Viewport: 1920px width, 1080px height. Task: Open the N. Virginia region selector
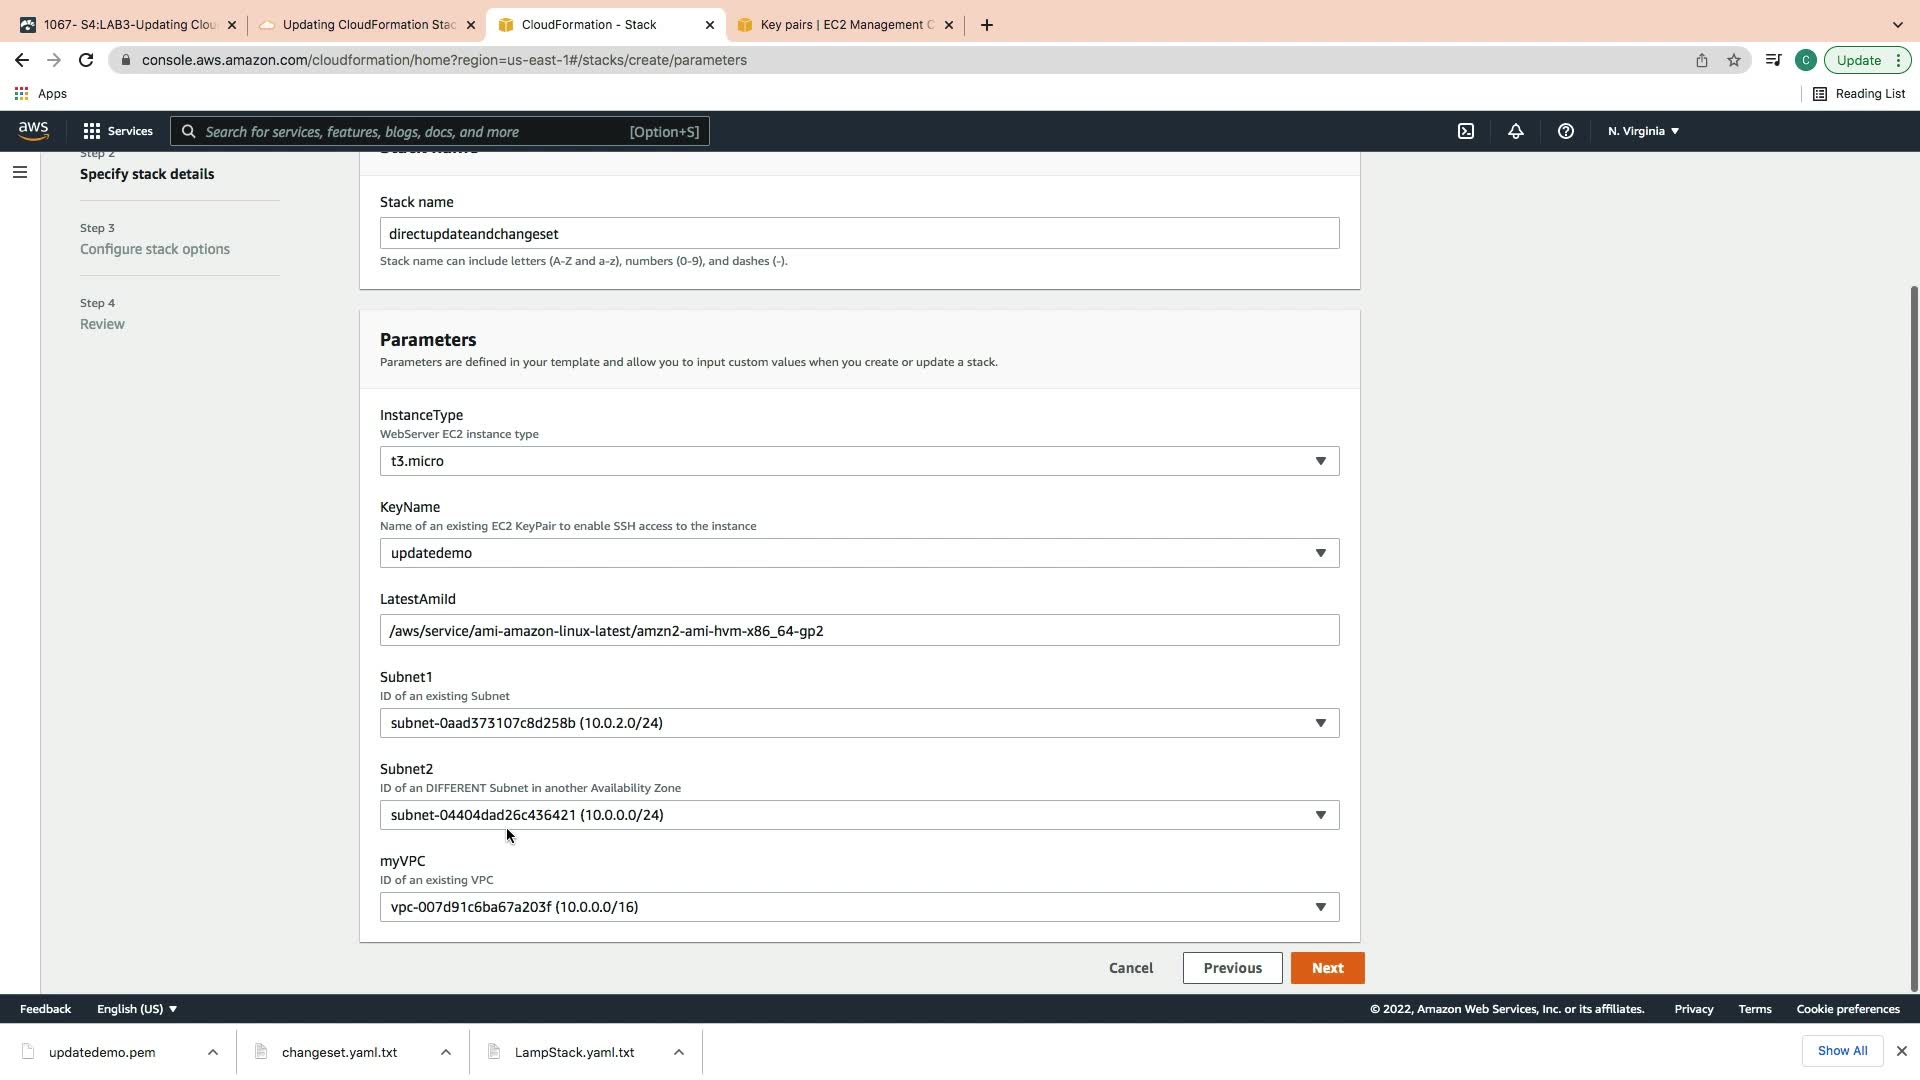coord(1643,131)
